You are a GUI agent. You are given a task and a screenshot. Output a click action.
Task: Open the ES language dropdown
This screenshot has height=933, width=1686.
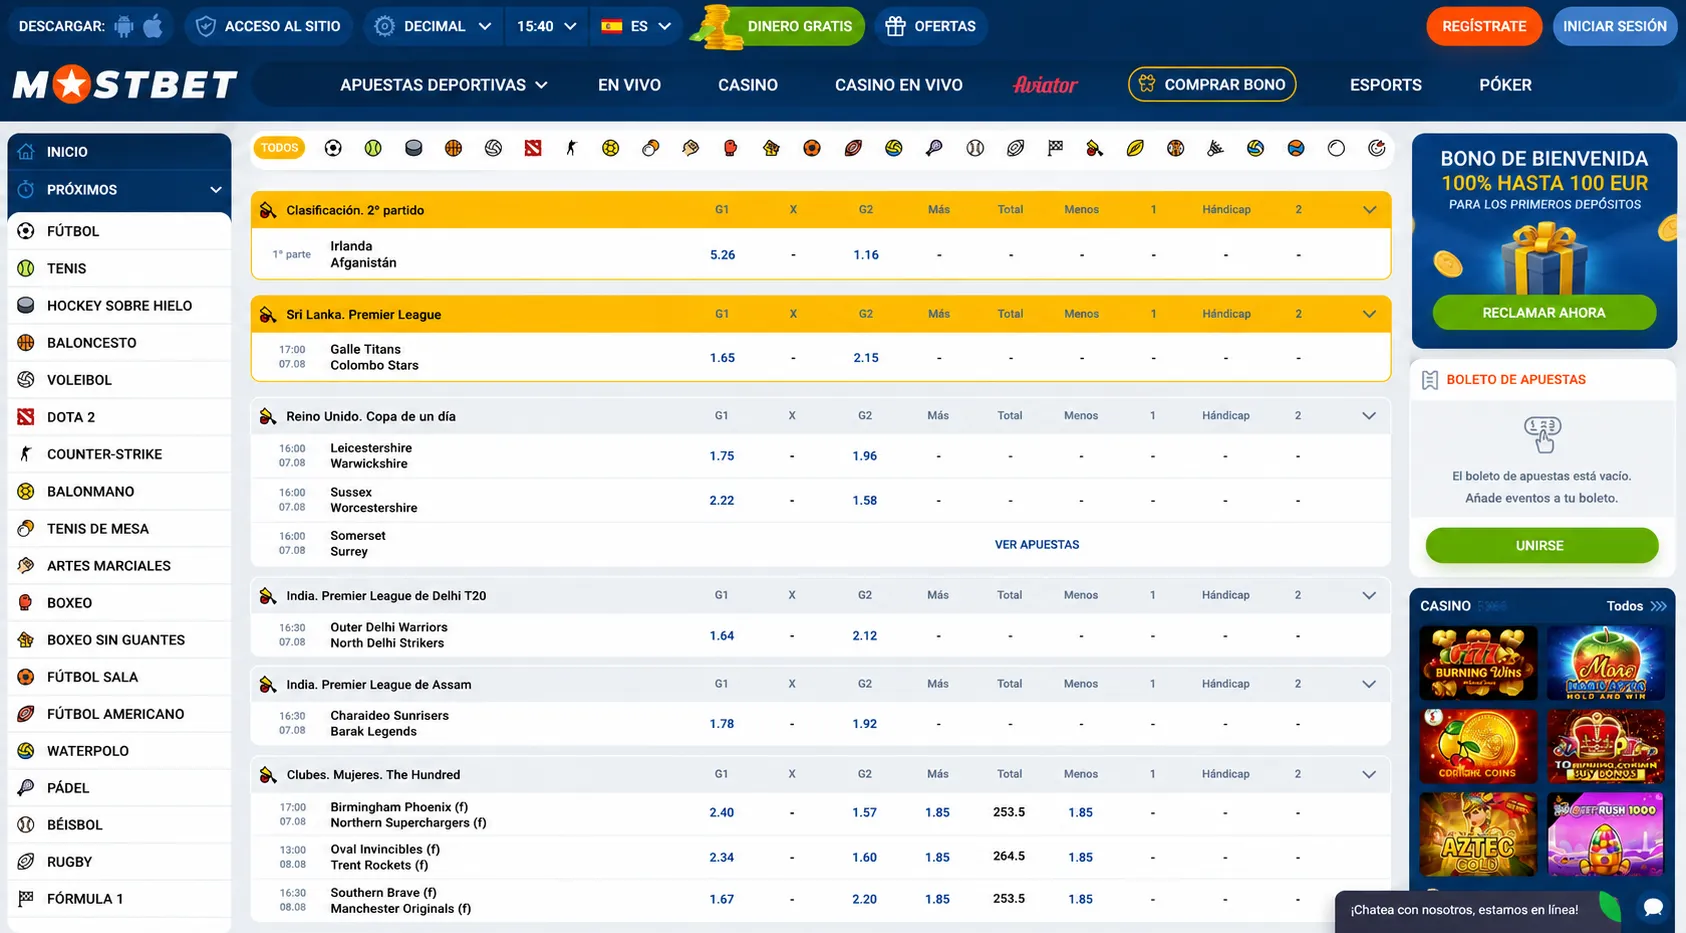(636, 26)
